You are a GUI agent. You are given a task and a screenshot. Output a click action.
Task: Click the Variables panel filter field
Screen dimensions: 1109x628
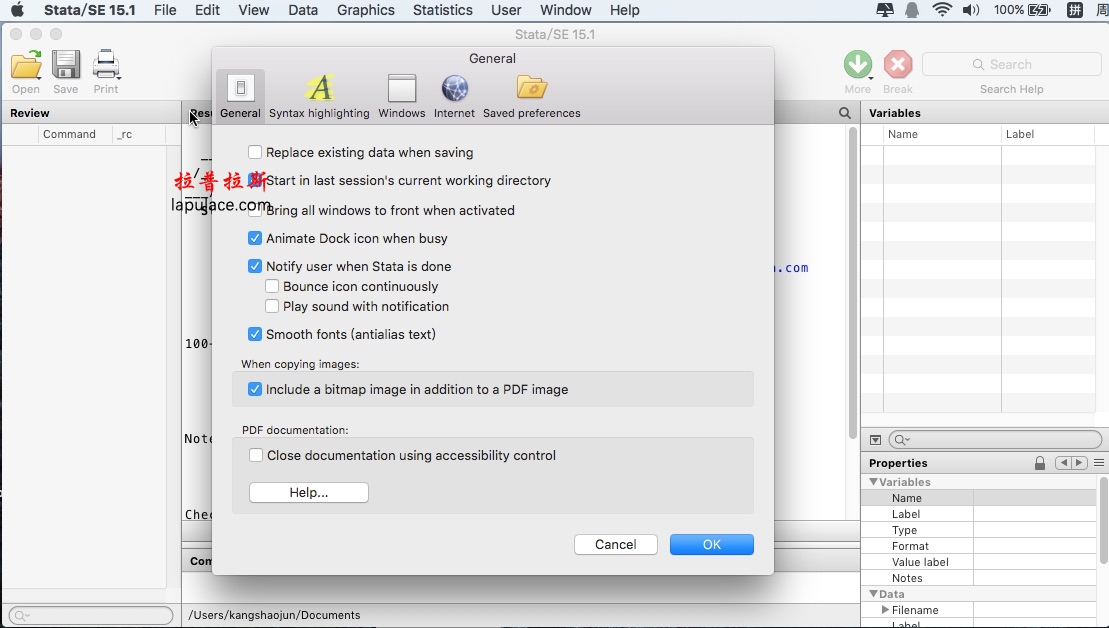click(995, 440)
